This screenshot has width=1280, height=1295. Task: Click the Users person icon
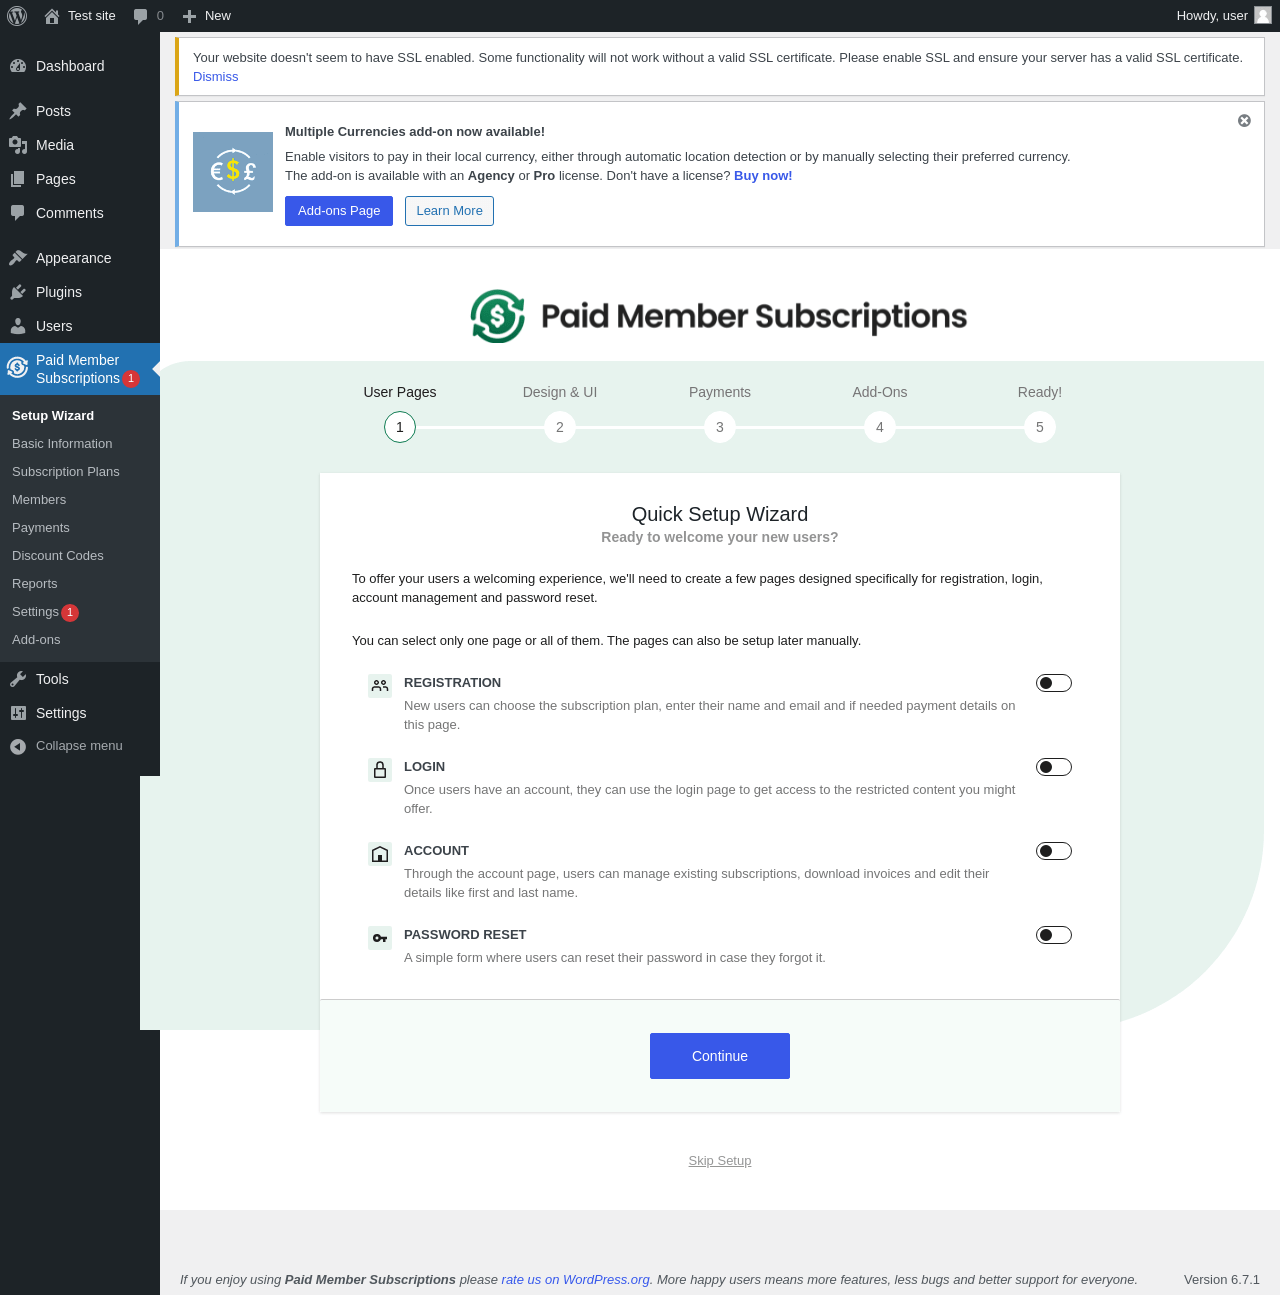(18, 326)
